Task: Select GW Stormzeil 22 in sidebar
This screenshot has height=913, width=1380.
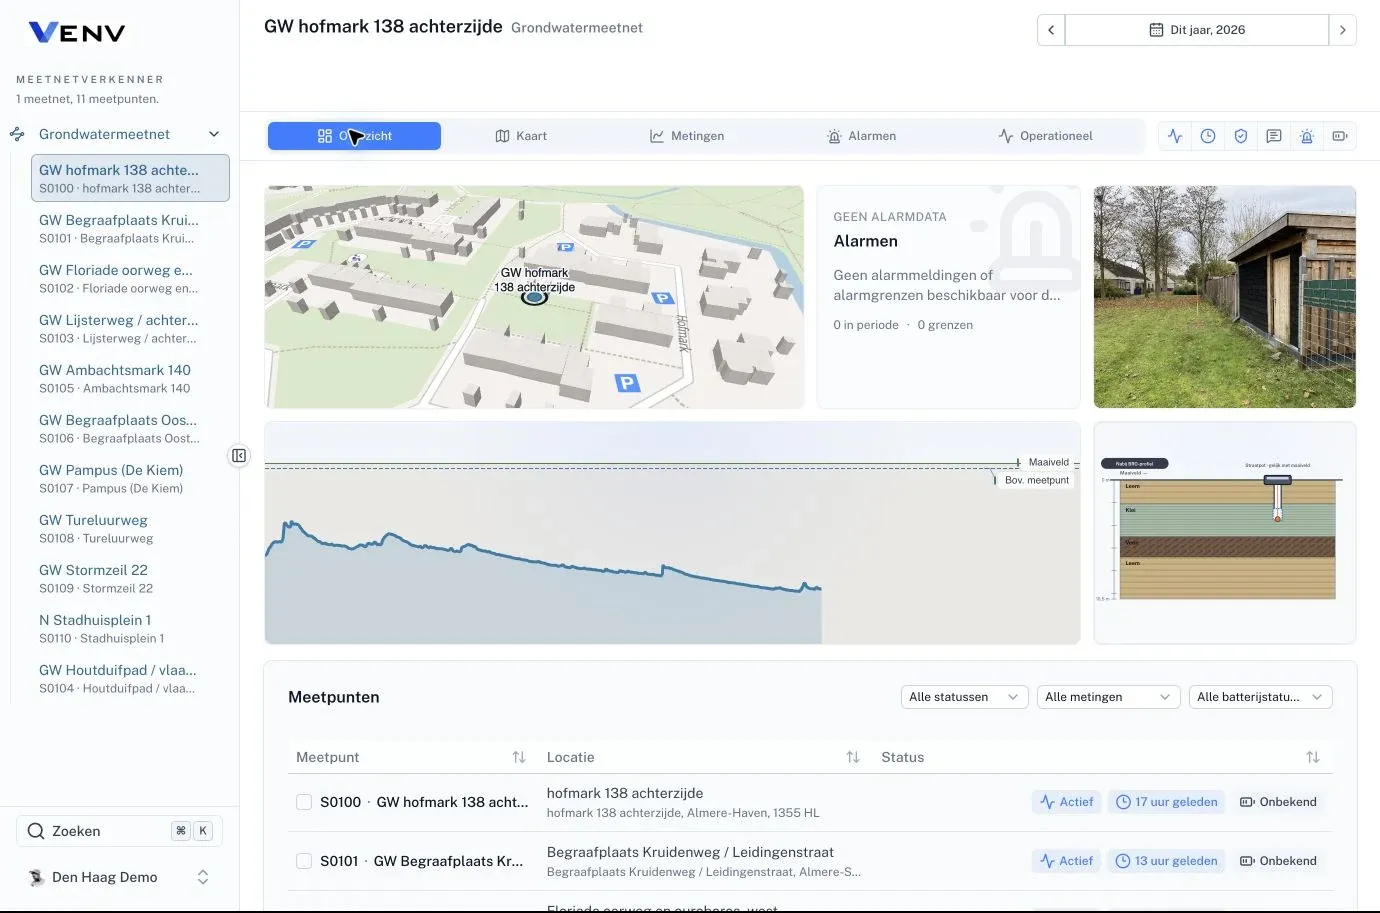Action: point(130,578)
